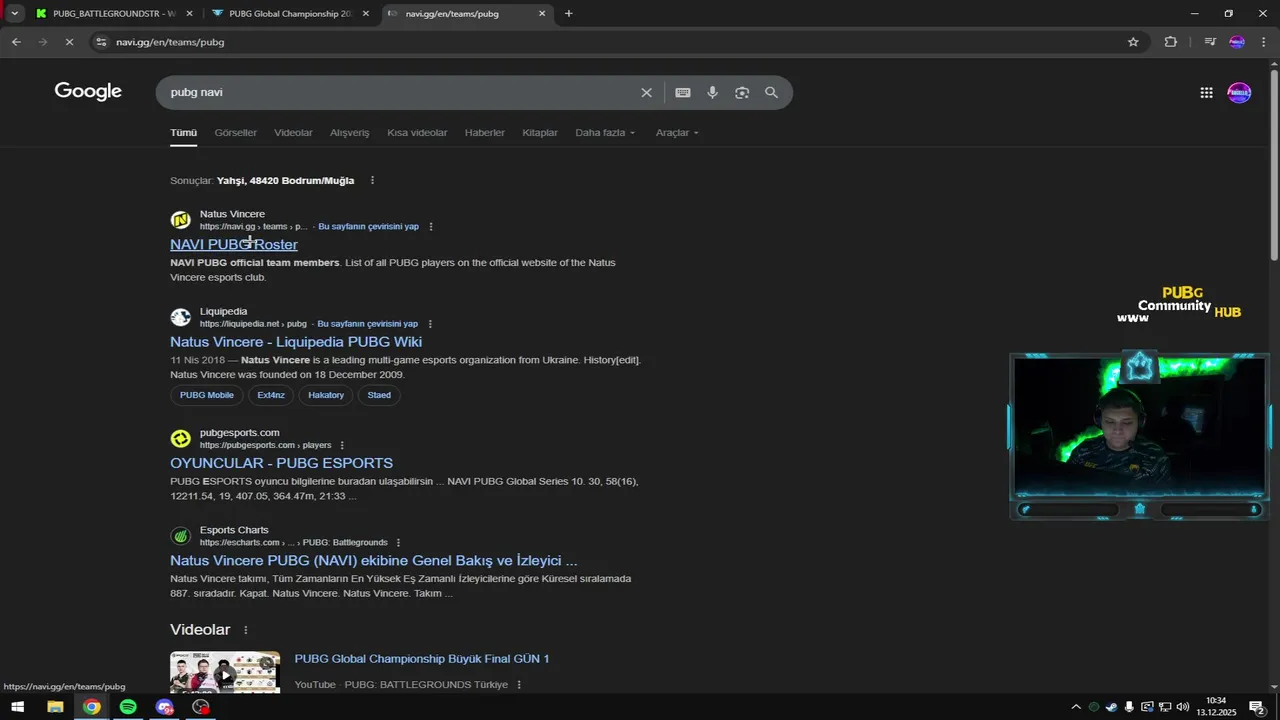Click the Google logo
Image resolution: width=1280 pixels, height=720 pixels.
pyautogui.click(x=88, y=92)
